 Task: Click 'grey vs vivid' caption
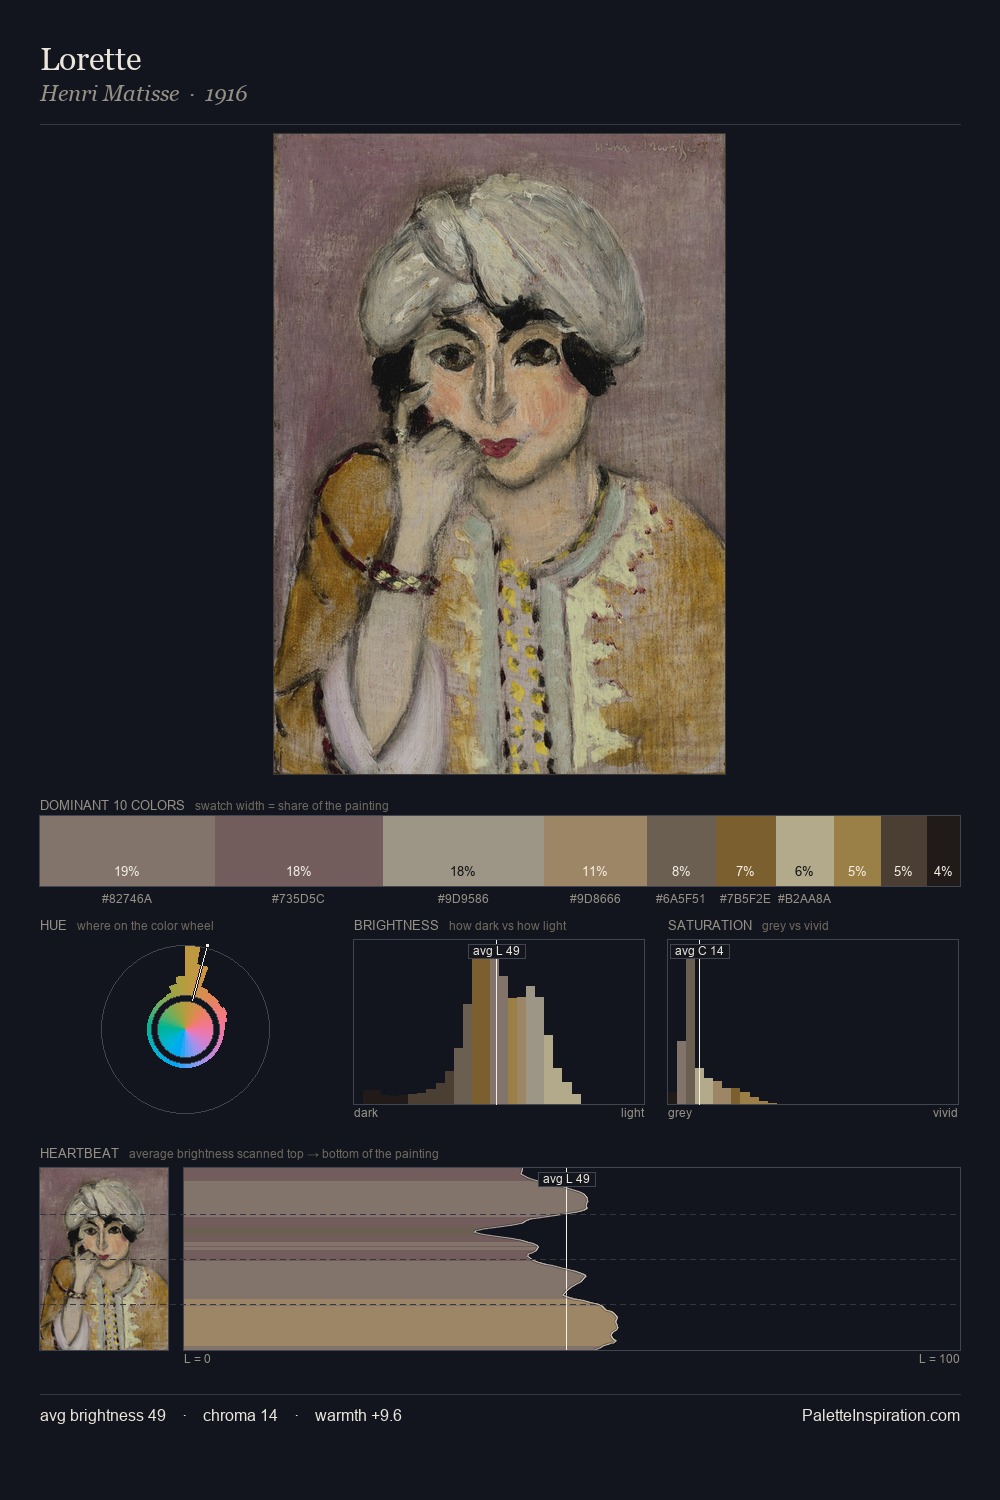[x=795, y=926]
